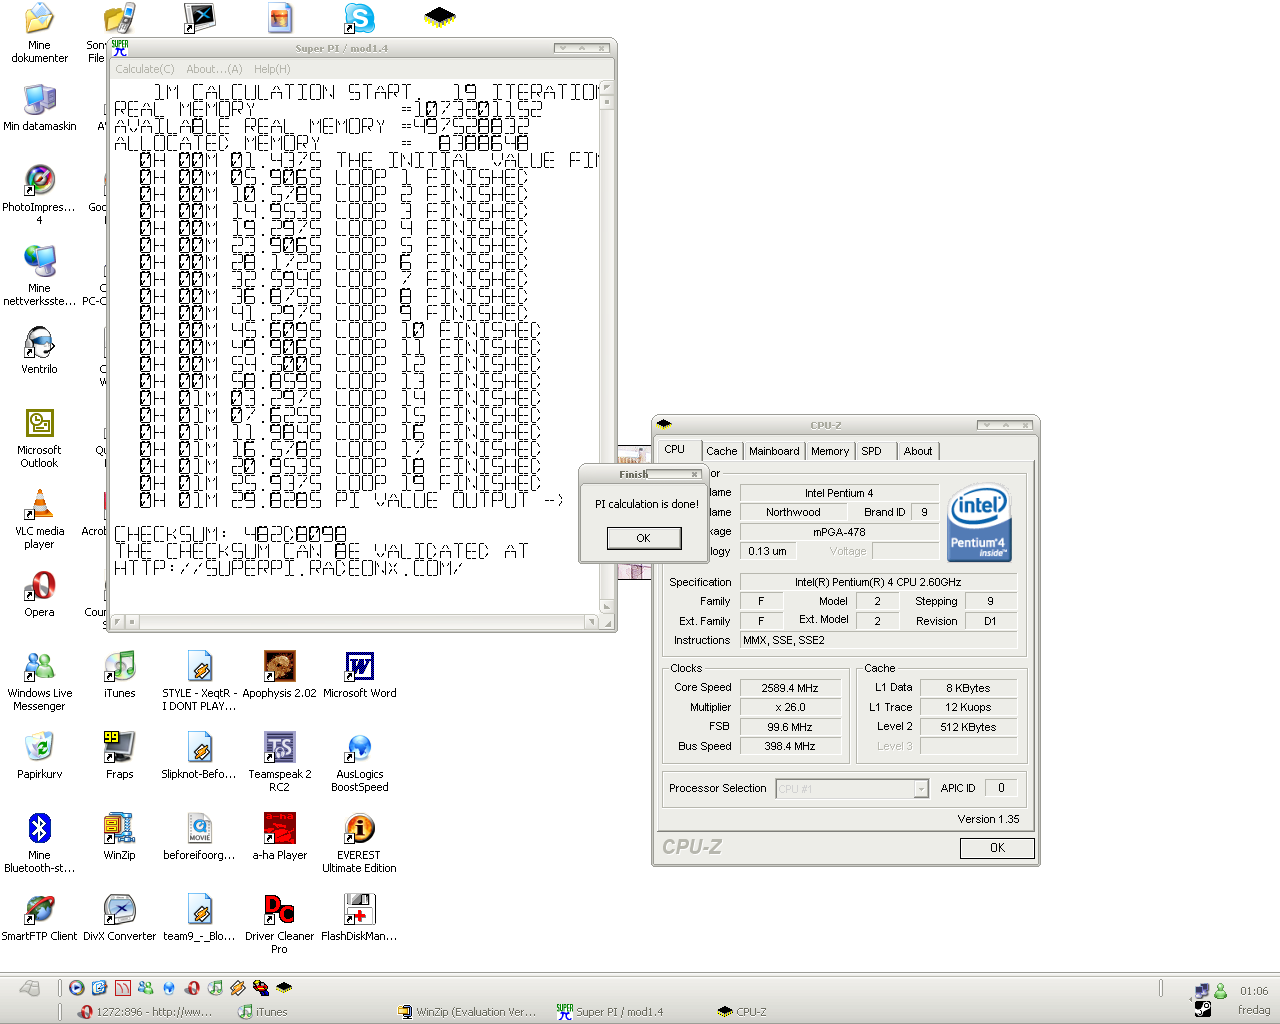
Task: Switch to the Mainboard tab in CPU-Z
Action: pos(774,451)
